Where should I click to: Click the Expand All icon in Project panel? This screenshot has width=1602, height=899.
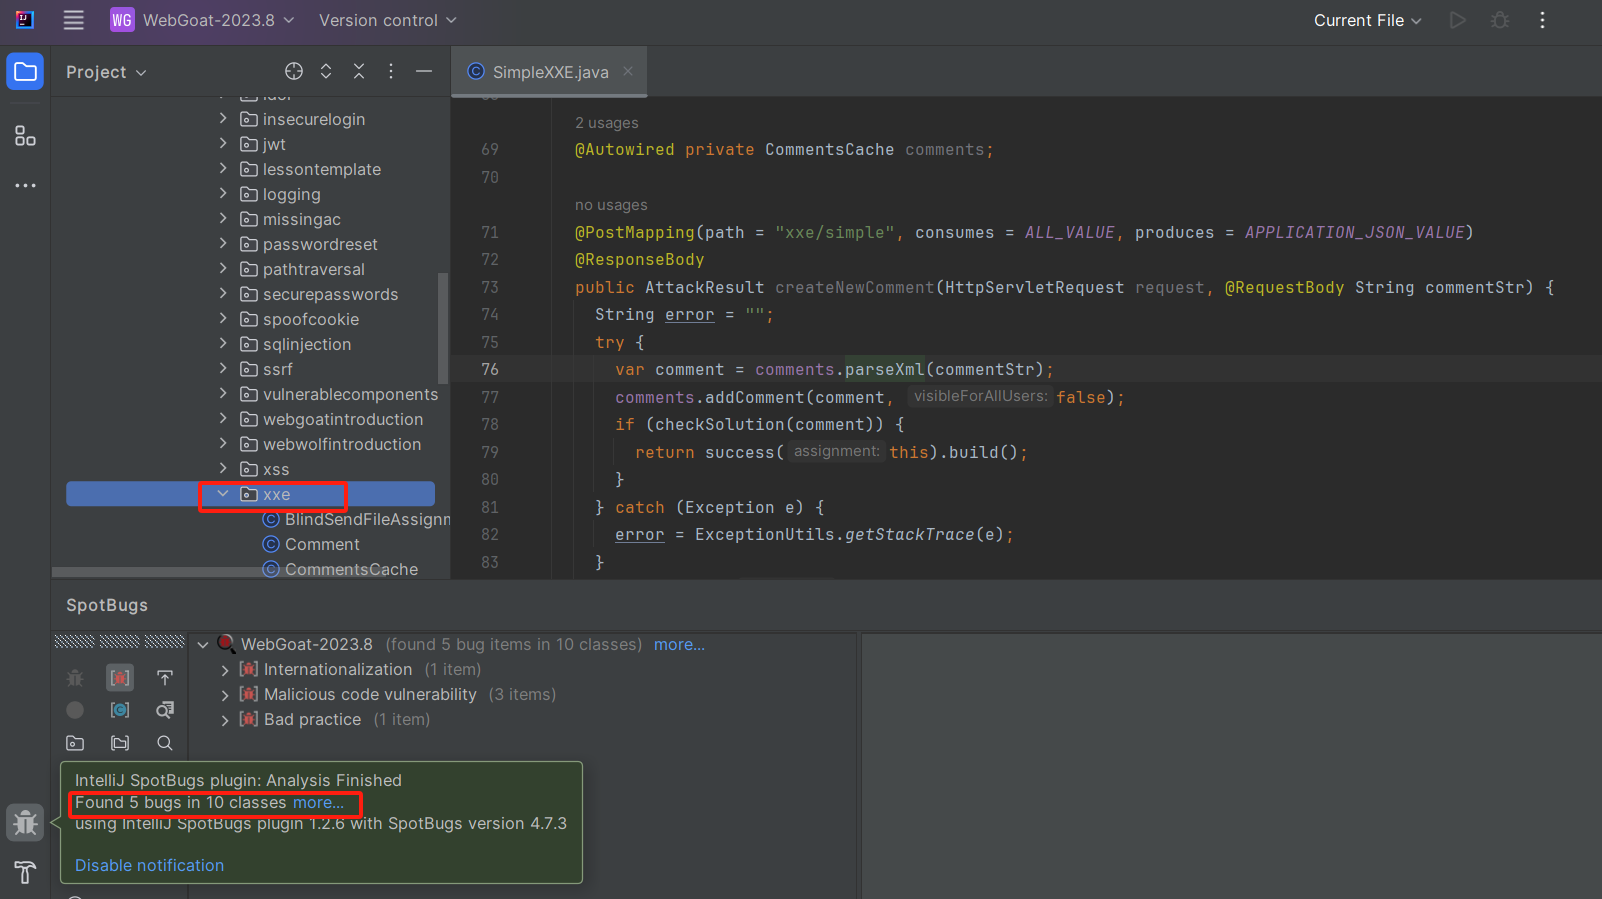click(x=326, y=71)
